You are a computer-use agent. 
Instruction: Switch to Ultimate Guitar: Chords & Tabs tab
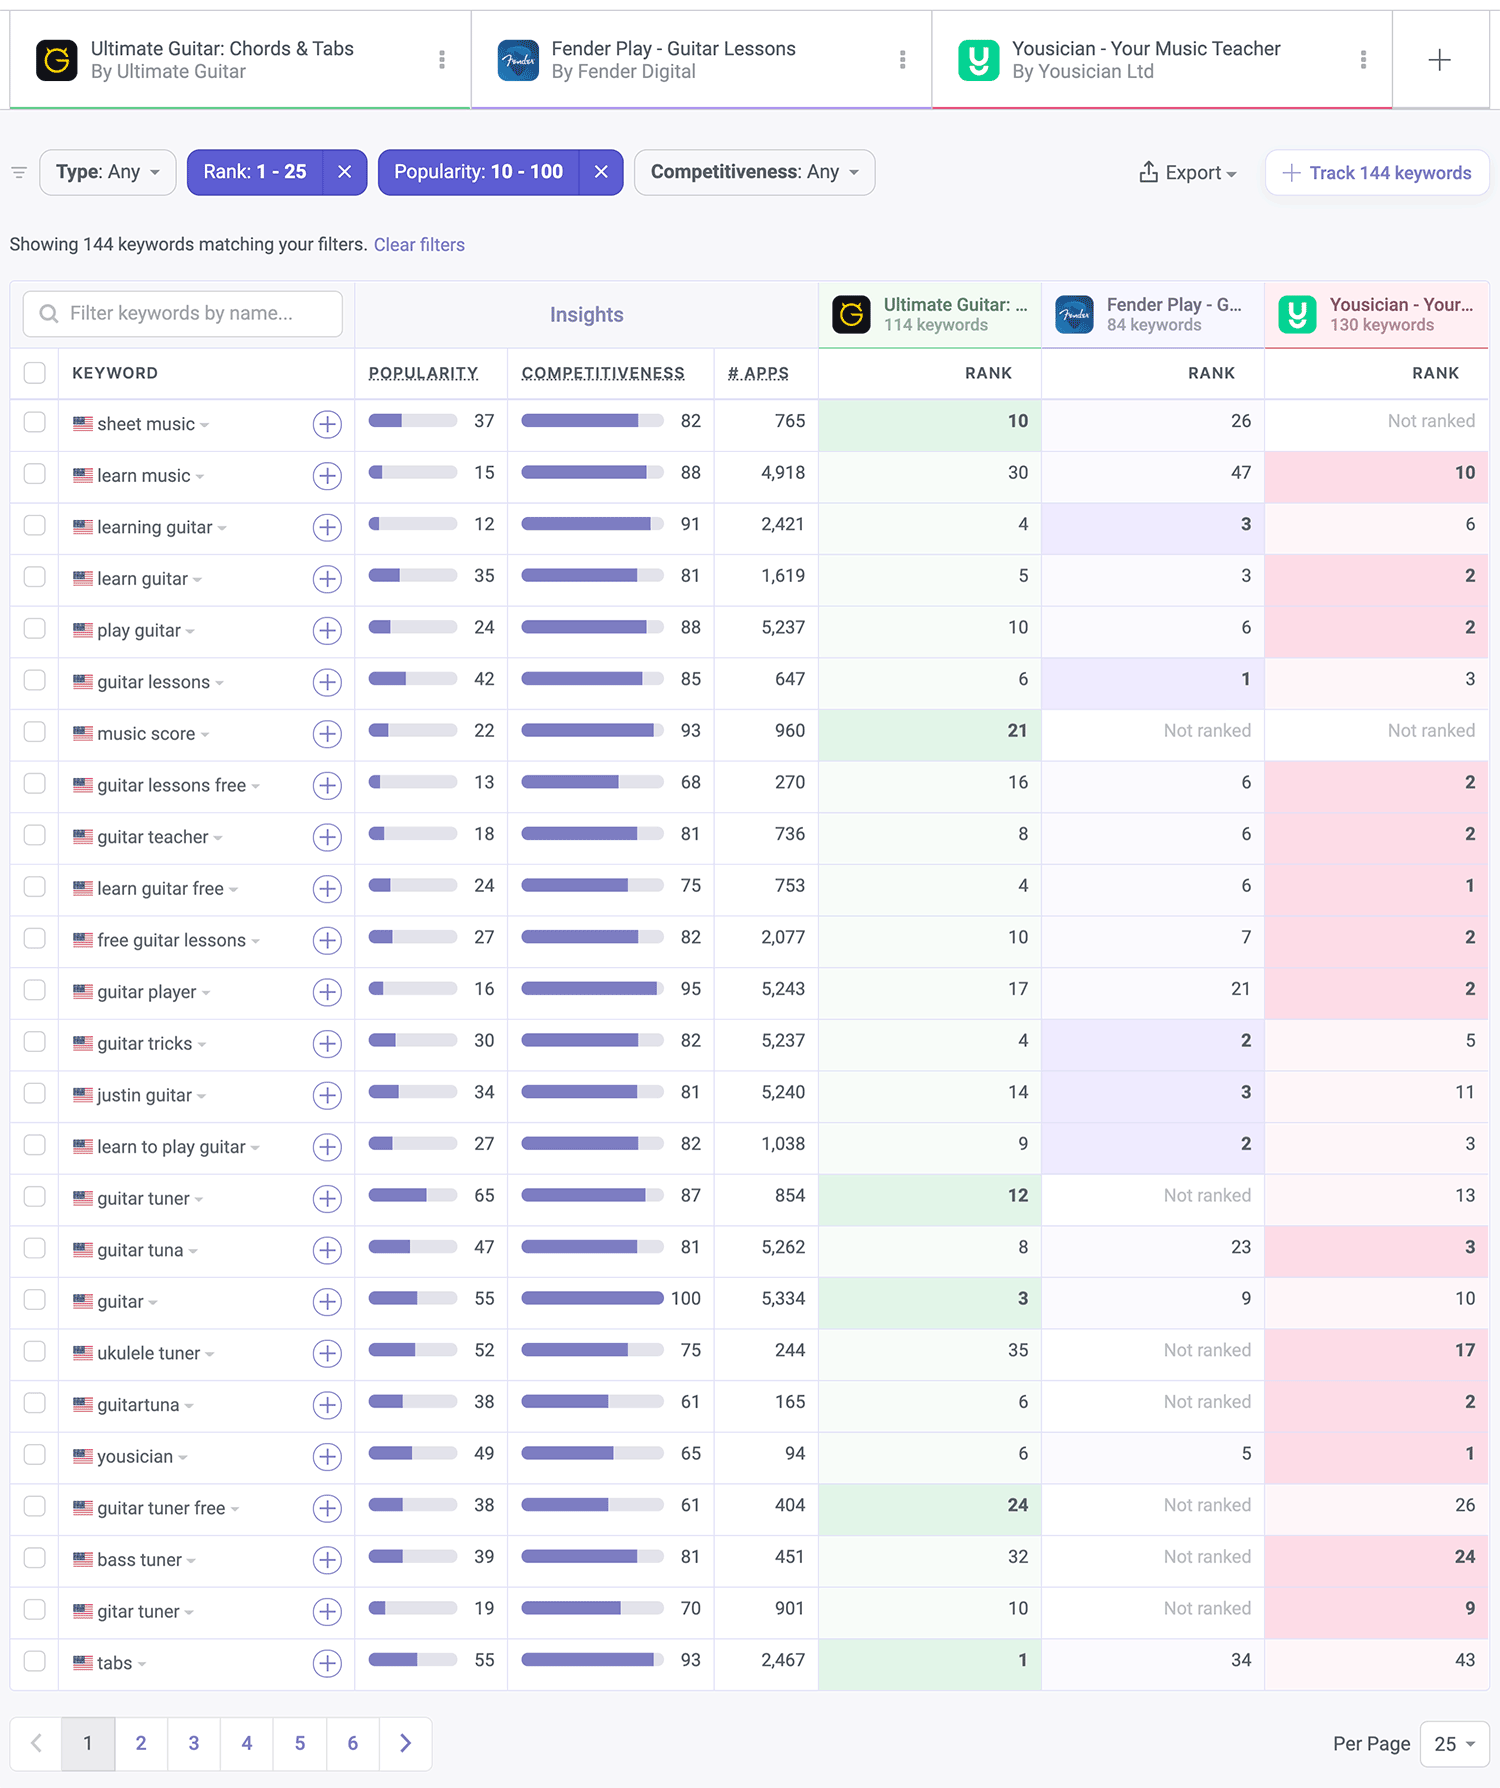(240, 60)
